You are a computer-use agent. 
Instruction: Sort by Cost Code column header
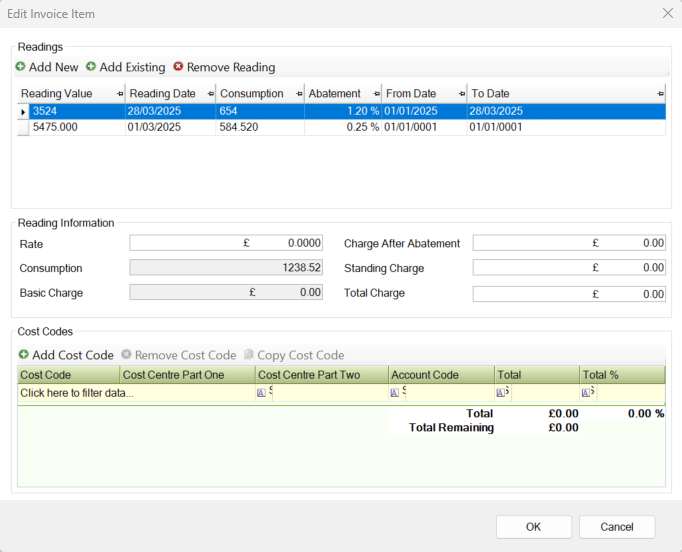tap(68, 375)
